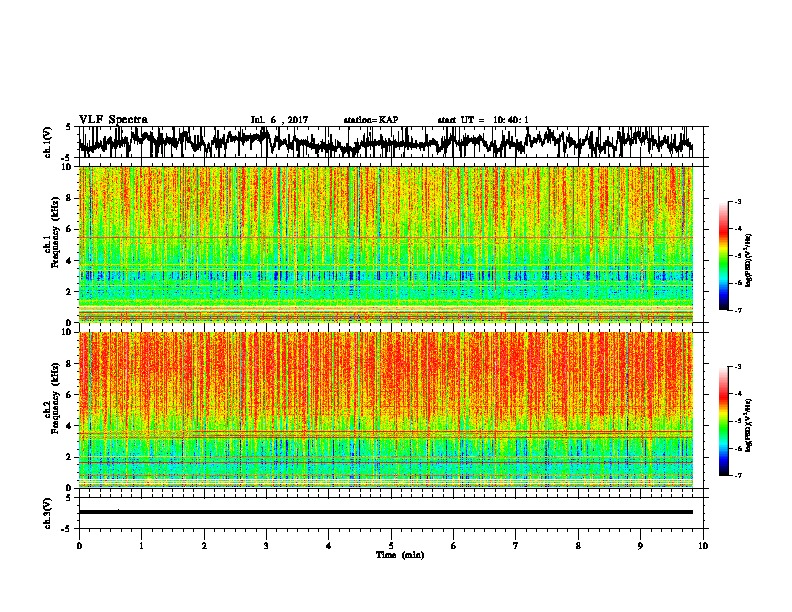Image resolution: width=792 pixels, height=612 pixels.
Task: Click time axis tick label '8'
Action: [578, 546]
